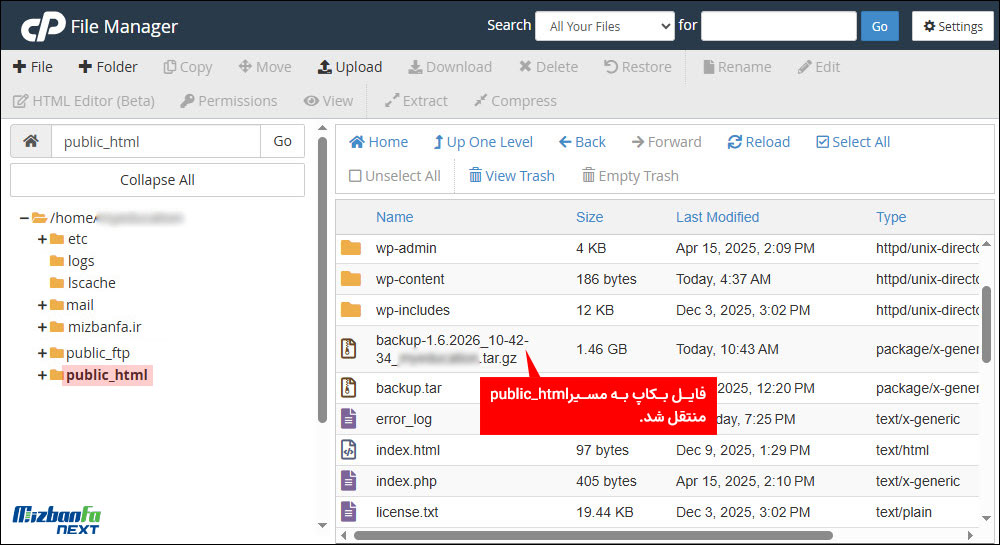Image resolution: width=1000 pixels, height=545 pixels.
Task: Click the Reload icon in navigation bar
Action: point(735,142)
